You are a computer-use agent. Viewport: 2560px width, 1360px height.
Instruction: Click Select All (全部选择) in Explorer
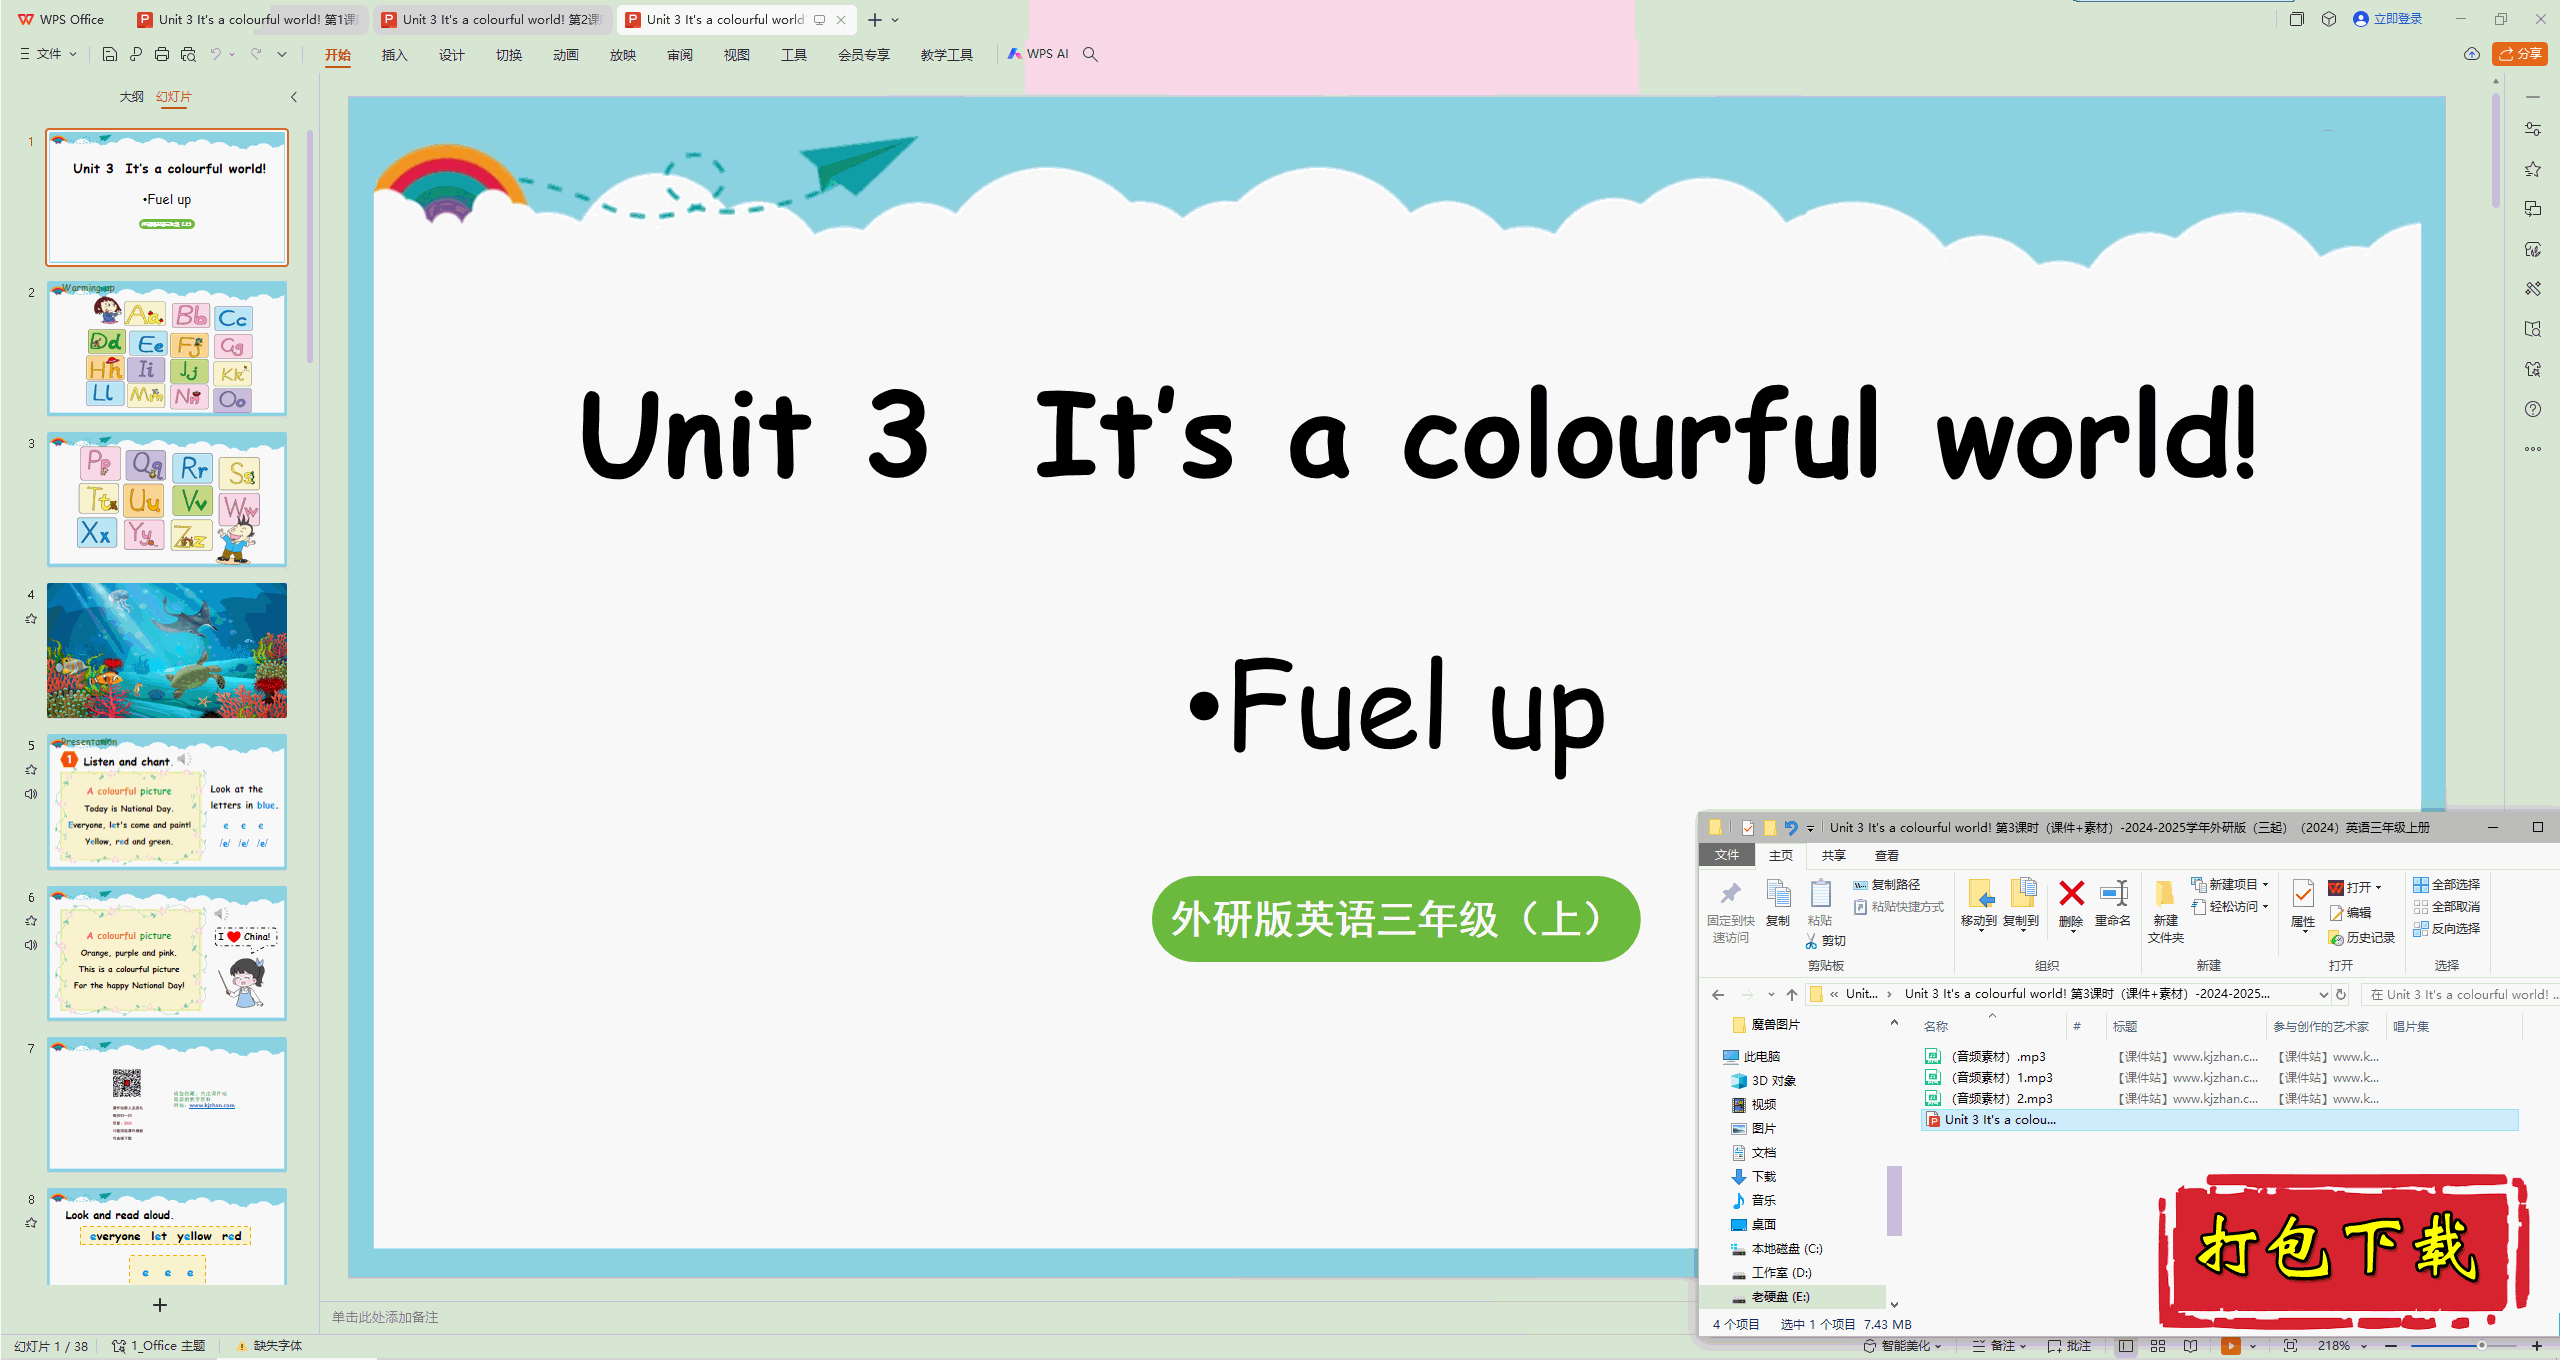2446,885
